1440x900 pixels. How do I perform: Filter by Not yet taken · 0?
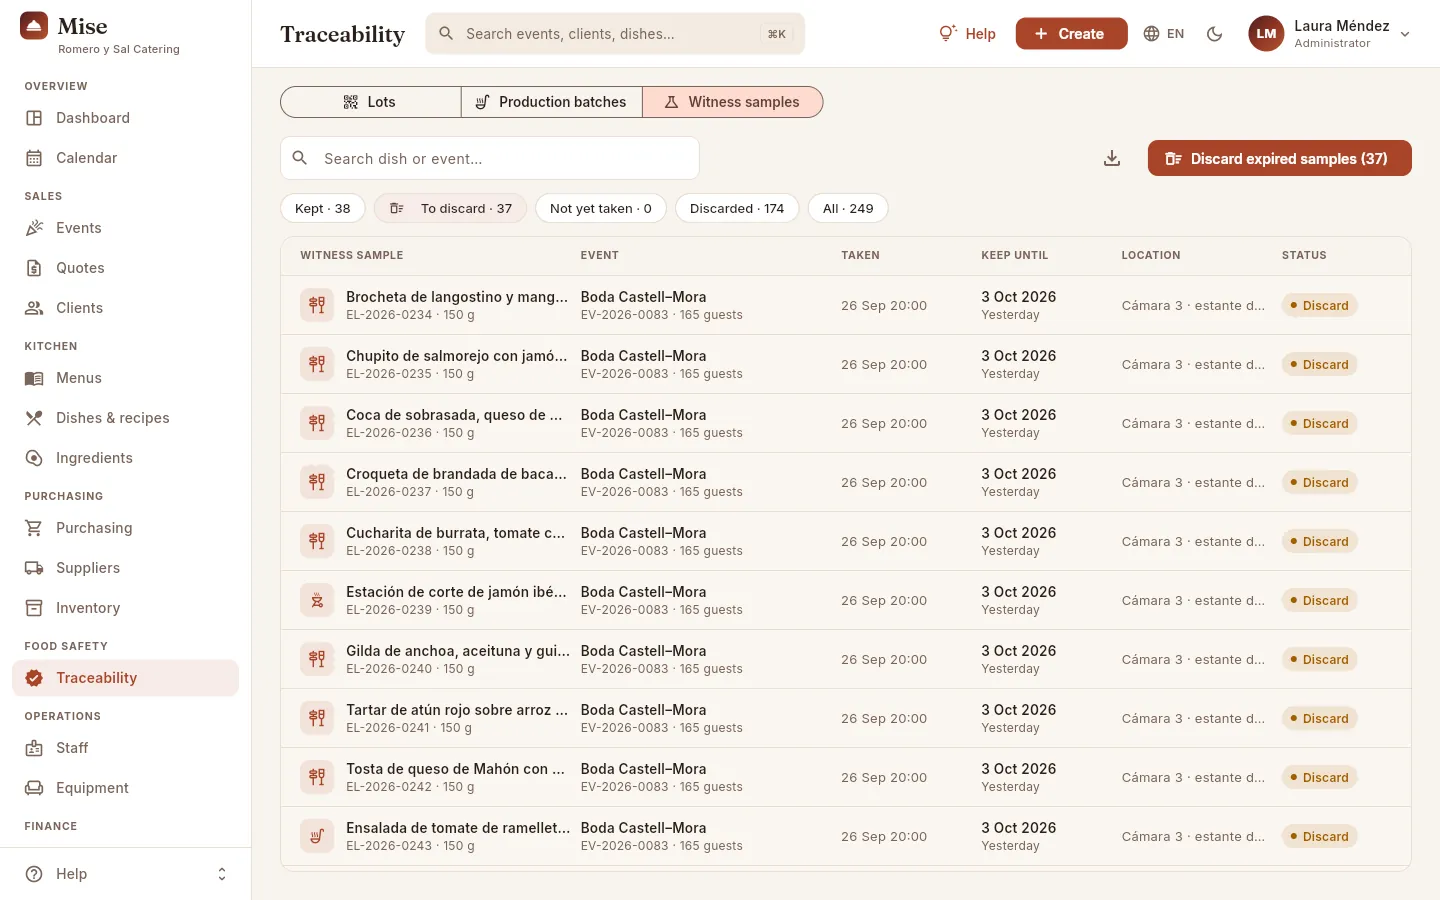point(601,208)
